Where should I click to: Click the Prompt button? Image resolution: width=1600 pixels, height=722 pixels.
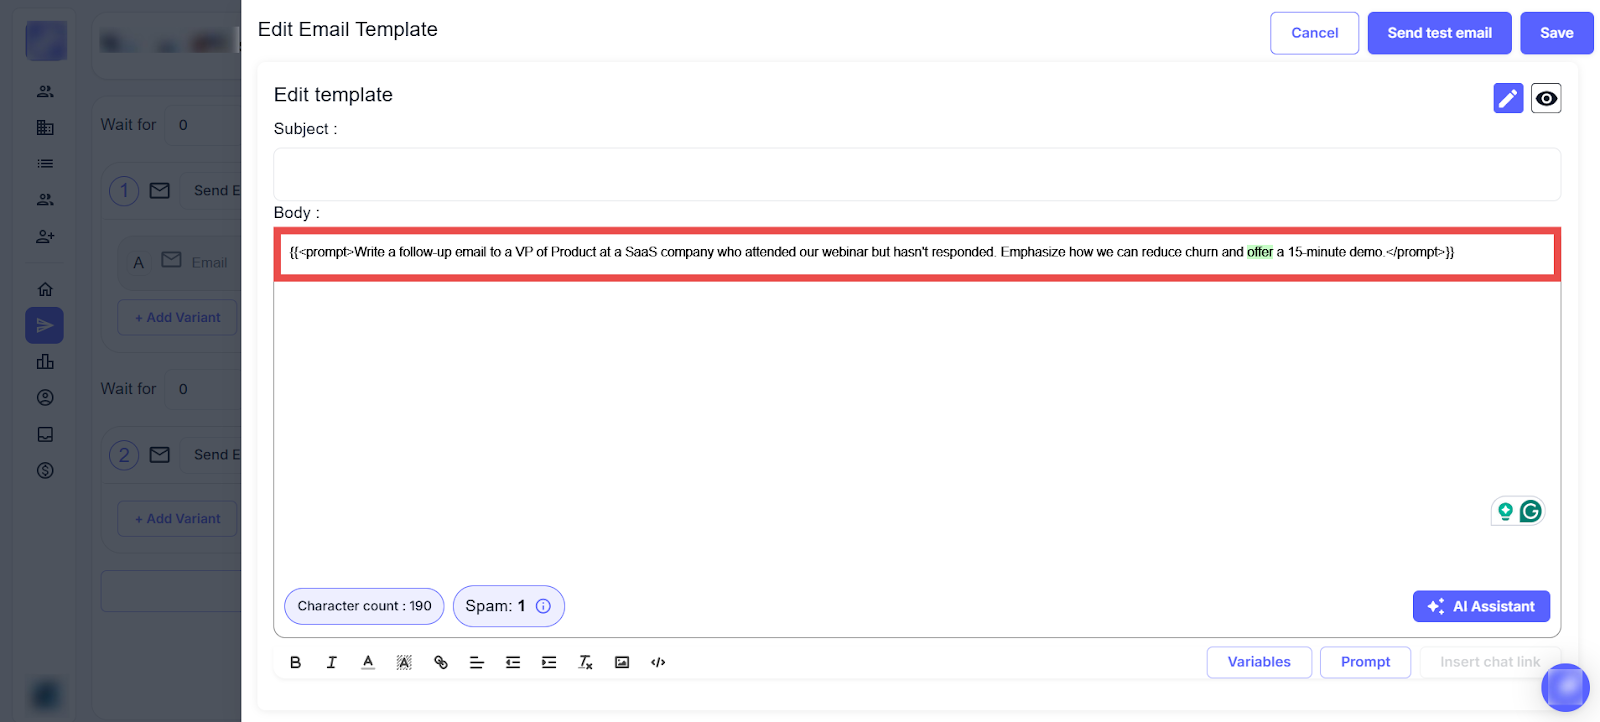pyautogui.click(x=1365, y=662)
